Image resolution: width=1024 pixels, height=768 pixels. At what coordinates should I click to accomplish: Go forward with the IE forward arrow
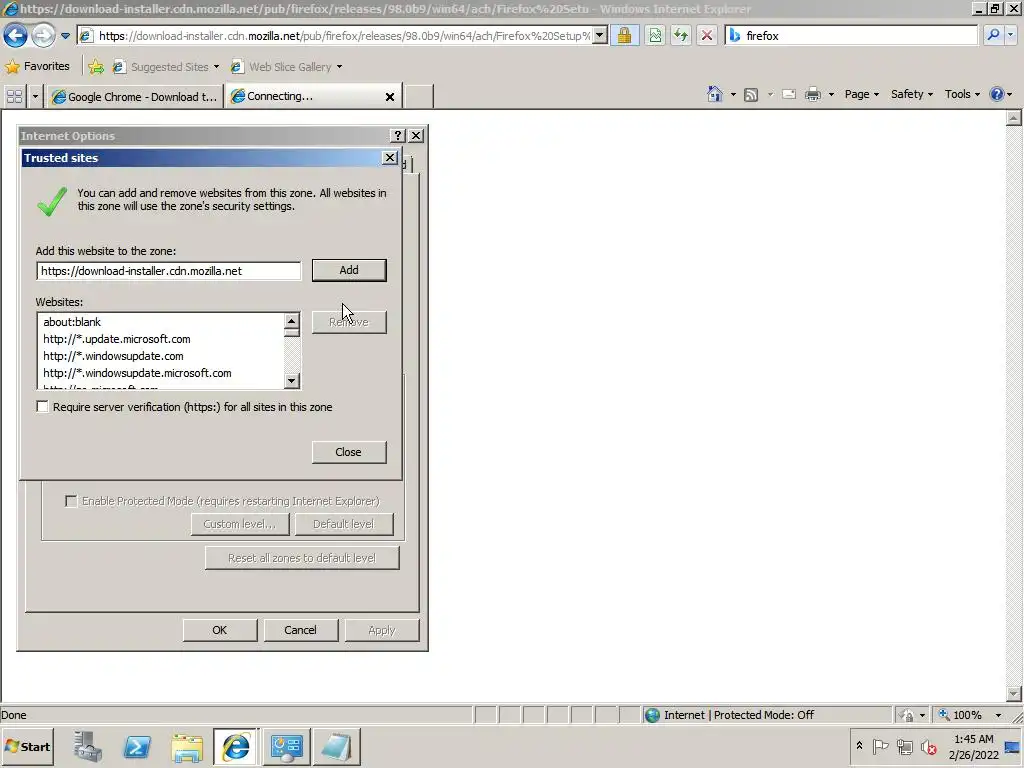43,35
